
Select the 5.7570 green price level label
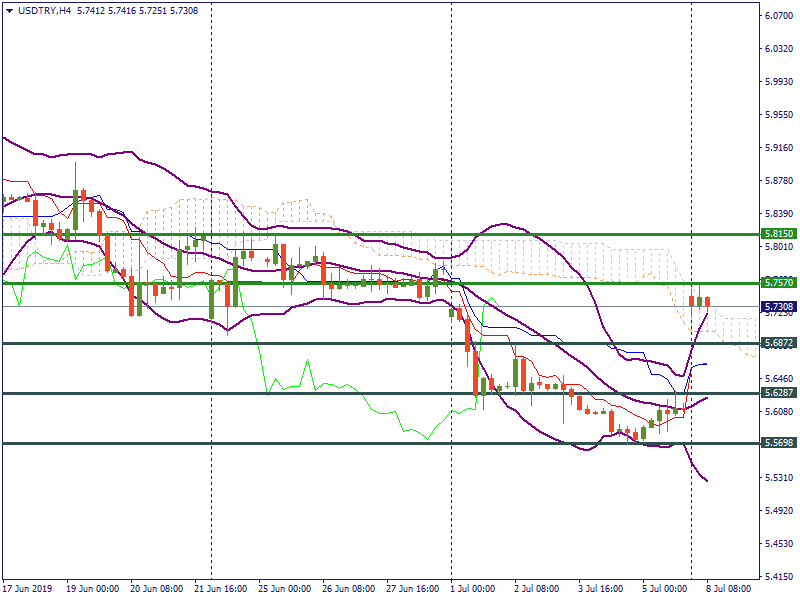coord(778,283)
